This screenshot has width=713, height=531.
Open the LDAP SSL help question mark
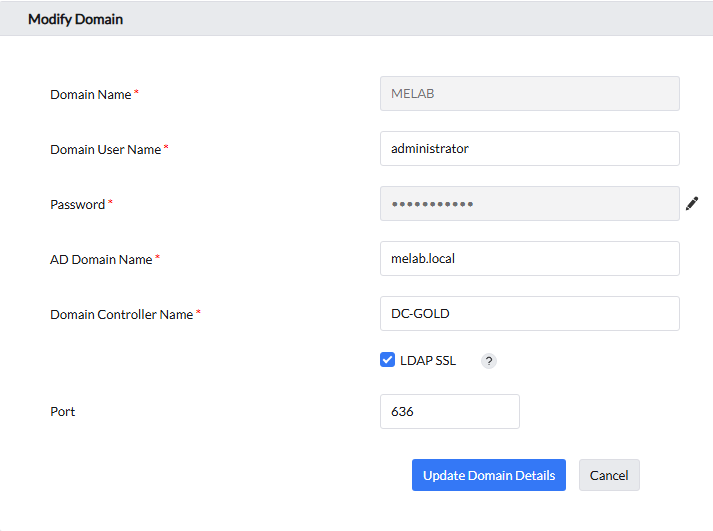(x=489, y=361)
